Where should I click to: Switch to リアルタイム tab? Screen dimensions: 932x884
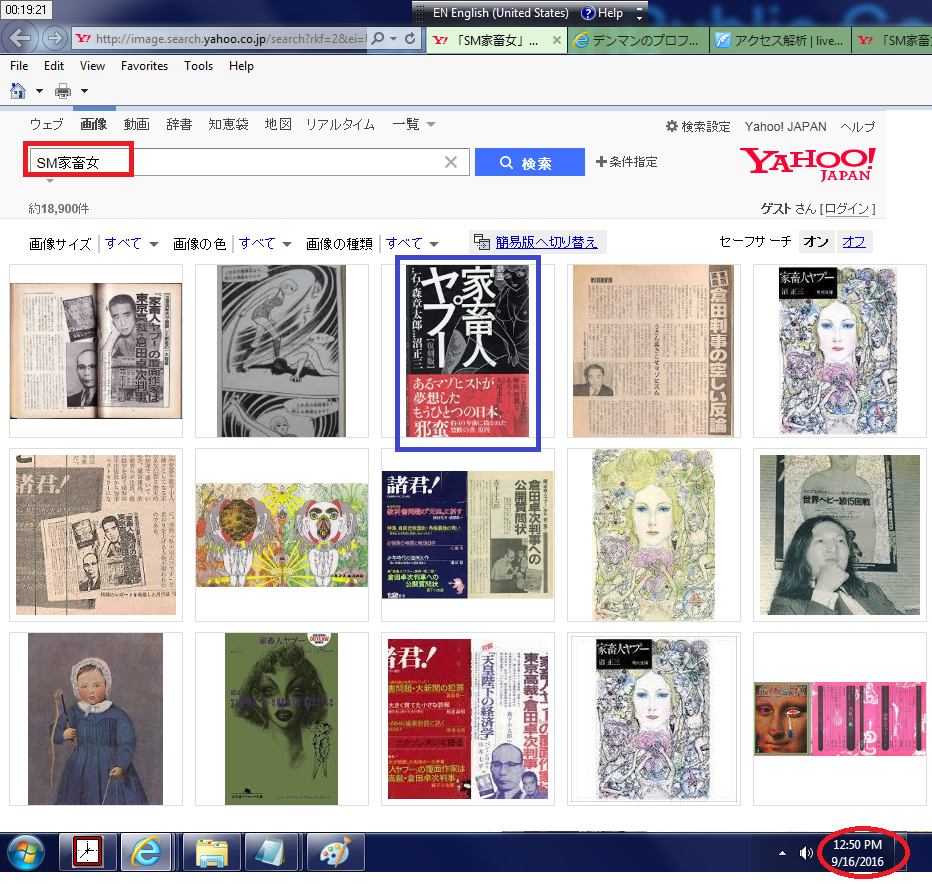click(341, 124)
